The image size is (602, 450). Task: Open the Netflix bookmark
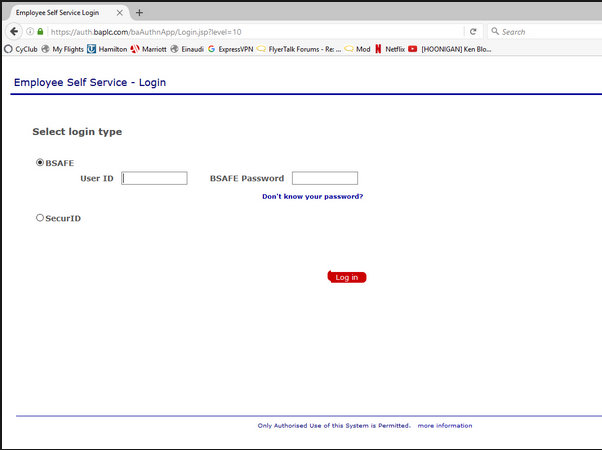390,49
